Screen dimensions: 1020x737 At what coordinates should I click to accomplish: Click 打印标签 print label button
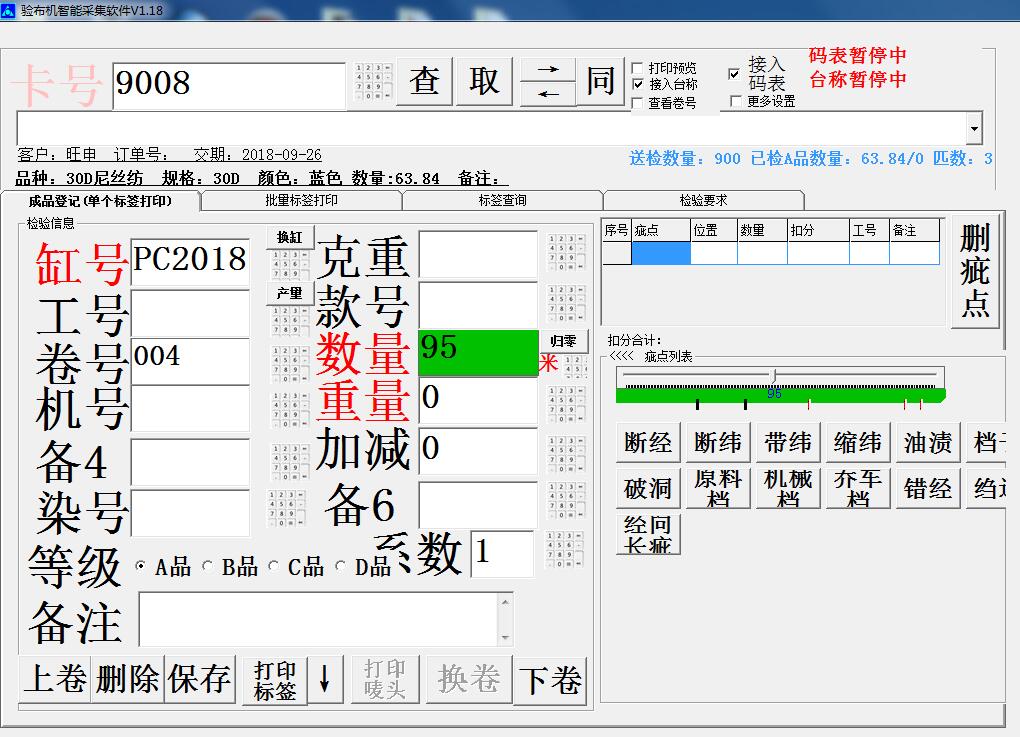tap(275, 680)
